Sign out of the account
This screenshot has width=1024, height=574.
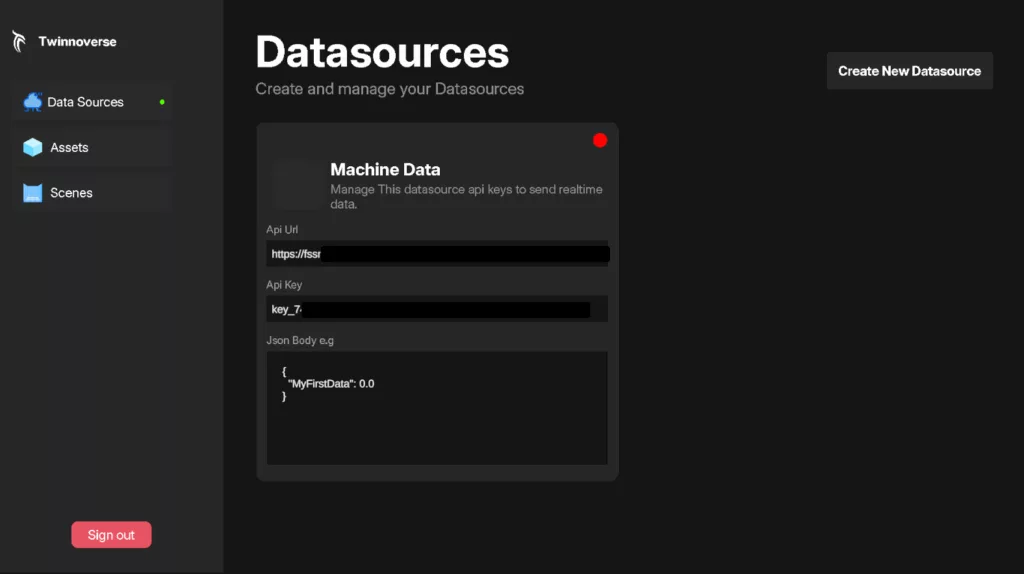point(111,535)
